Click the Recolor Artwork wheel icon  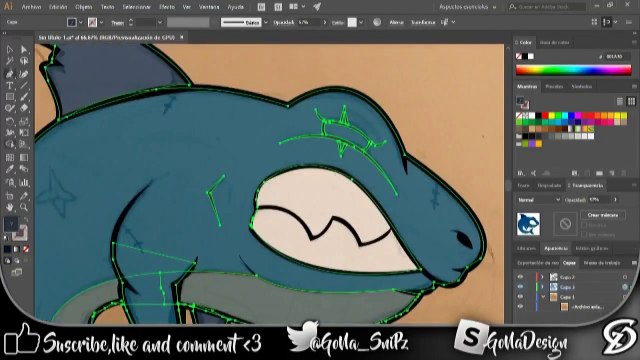377,22
